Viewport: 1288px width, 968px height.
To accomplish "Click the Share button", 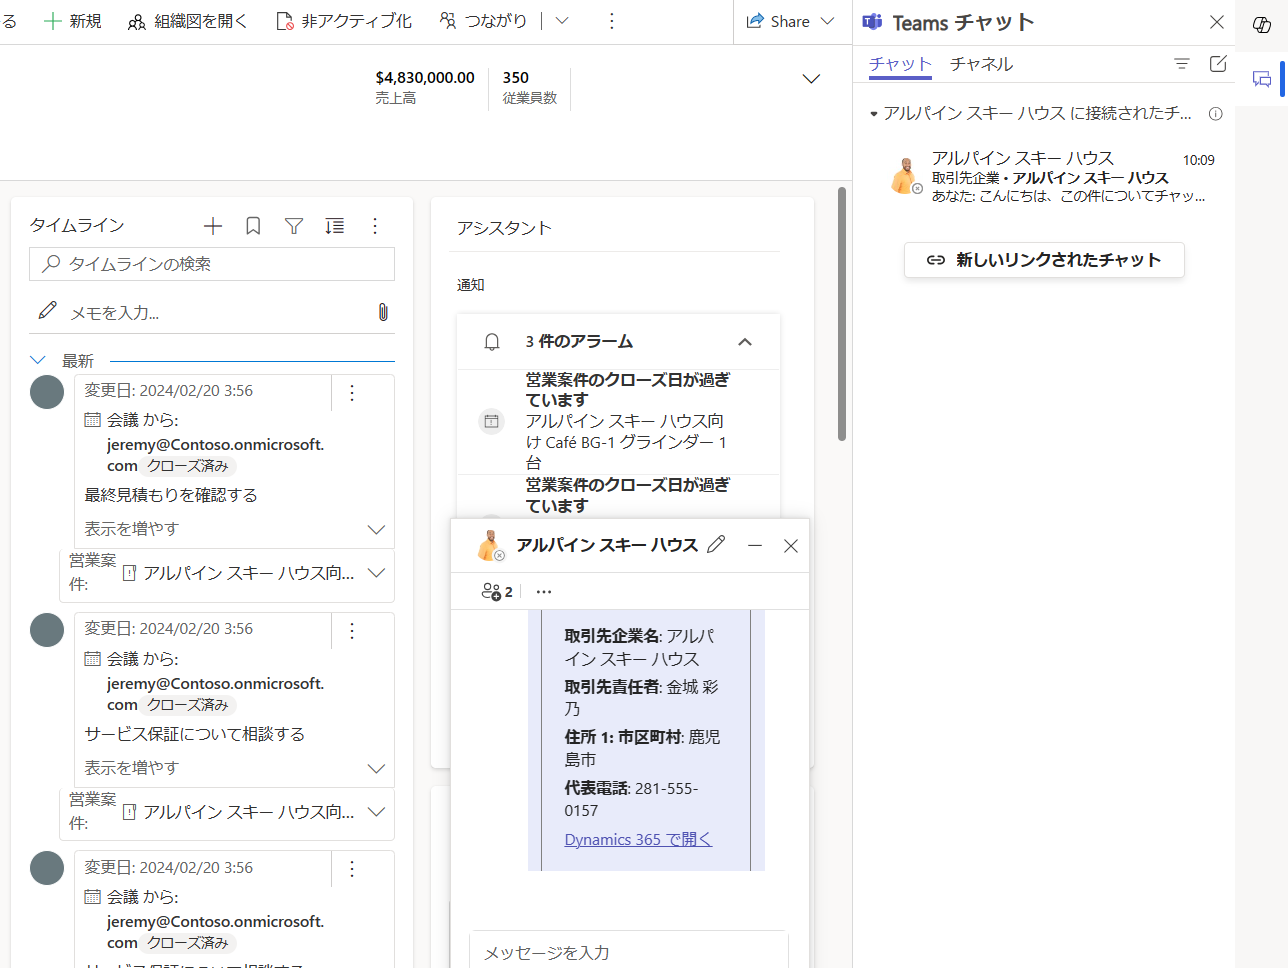I will pyautogui.click(x=778, y=21).
